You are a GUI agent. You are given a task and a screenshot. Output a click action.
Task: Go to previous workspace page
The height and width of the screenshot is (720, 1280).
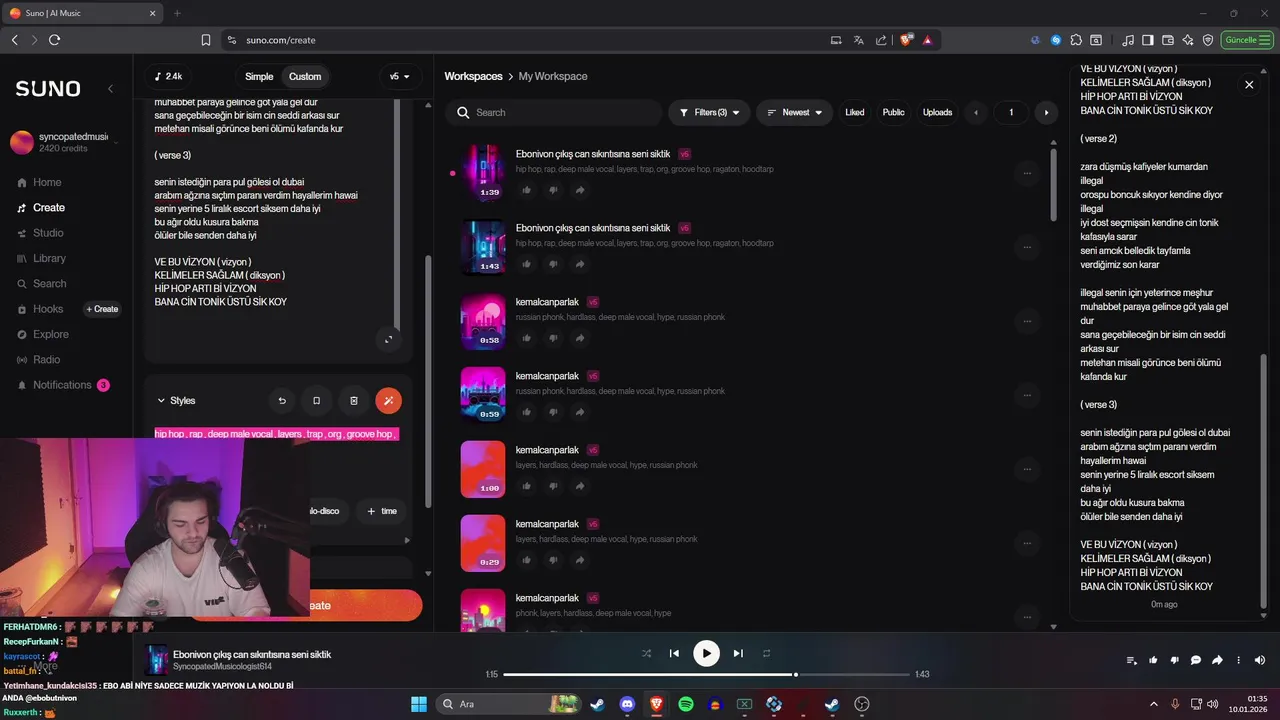coord(976,112)
